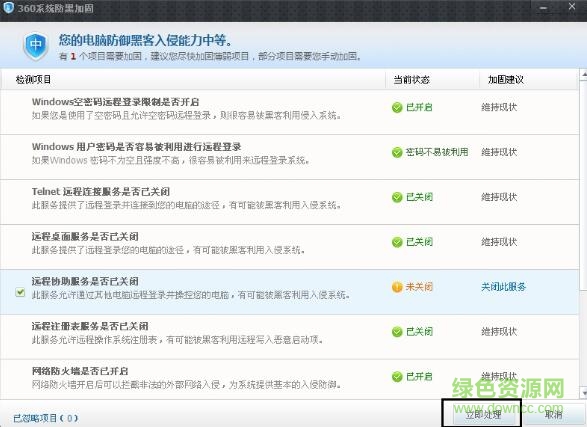Select the 远程注册表服务是否已关闭 title
This screenshot has height=427, width=587.
coord(90,326)
